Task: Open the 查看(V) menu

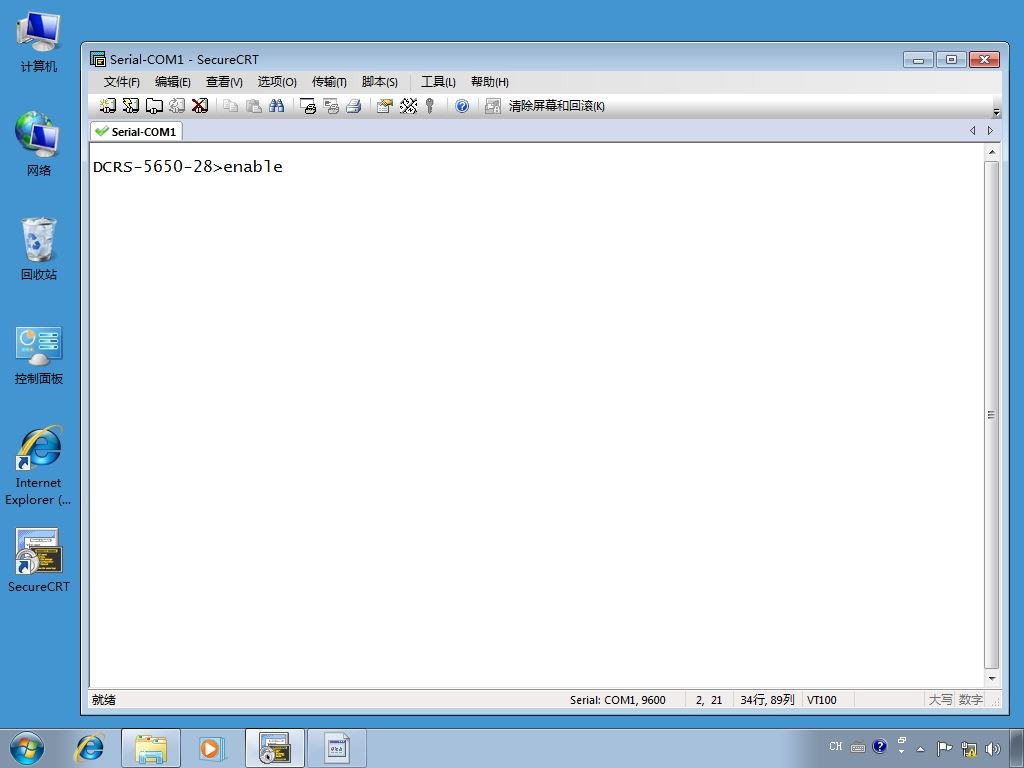Action: pos(224,82)
